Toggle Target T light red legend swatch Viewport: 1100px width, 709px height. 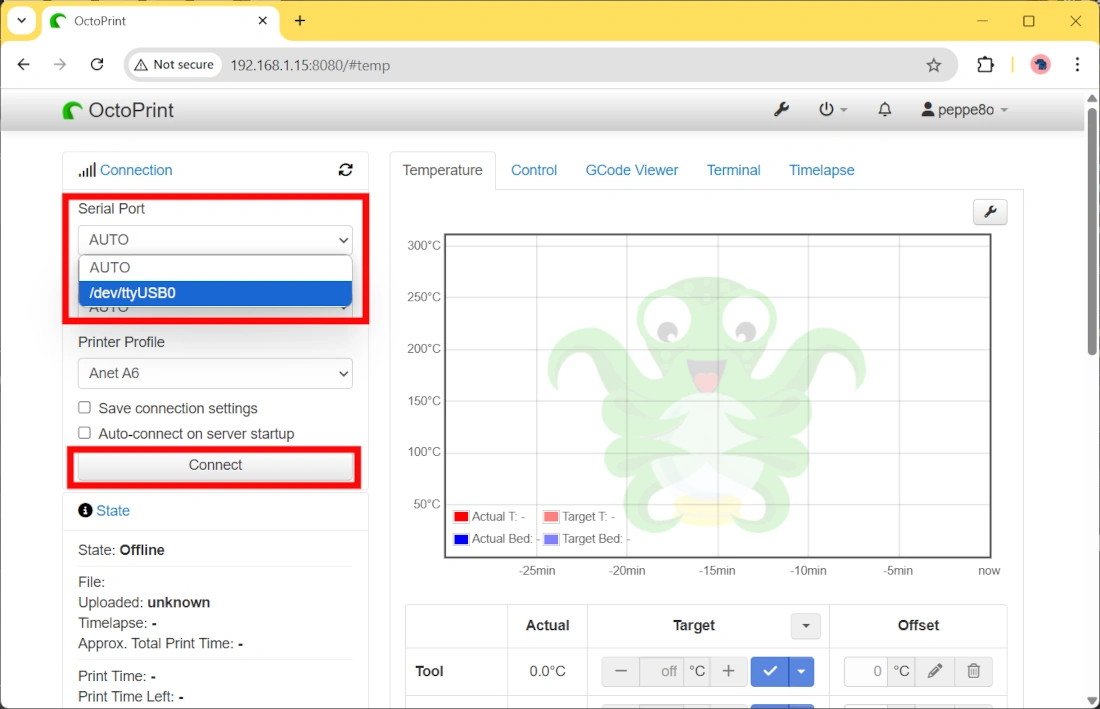(551, 517)
